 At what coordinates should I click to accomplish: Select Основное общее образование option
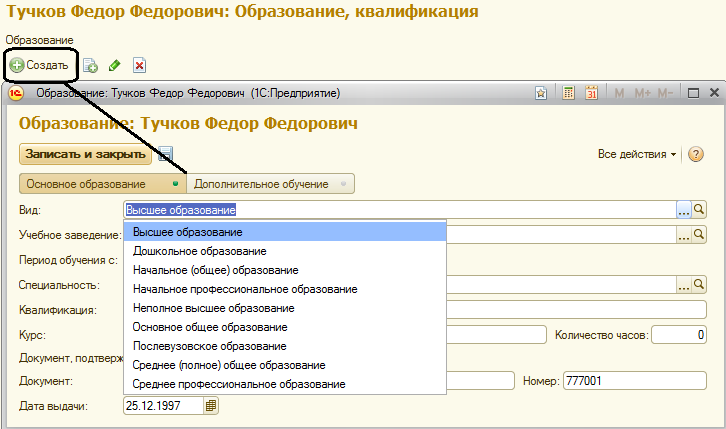(285, 327)
